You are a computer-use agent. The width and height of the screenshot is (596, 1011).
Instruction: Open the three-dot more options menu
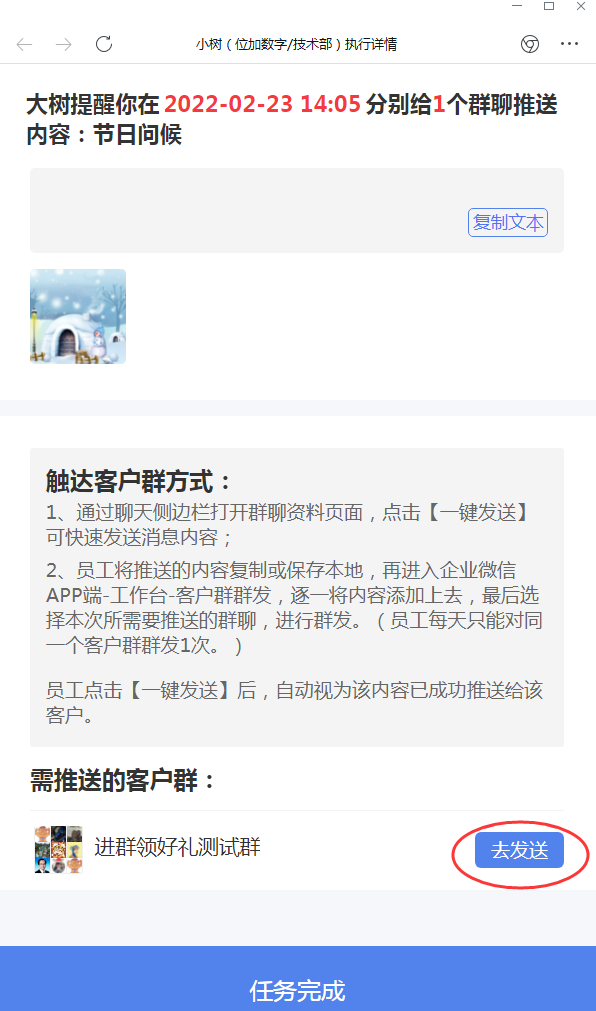pos(570,44)
